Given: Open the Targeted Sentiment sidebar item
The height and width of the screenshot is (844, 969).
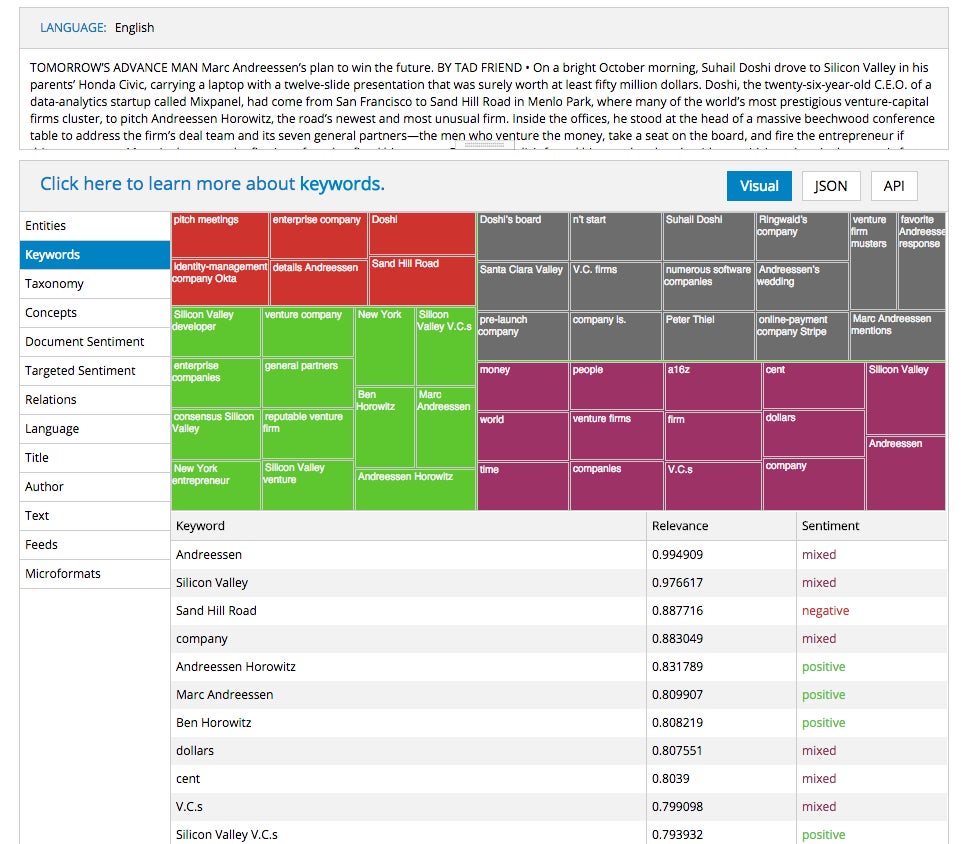Looking at the screenshot, I should [x=95, y=371].
